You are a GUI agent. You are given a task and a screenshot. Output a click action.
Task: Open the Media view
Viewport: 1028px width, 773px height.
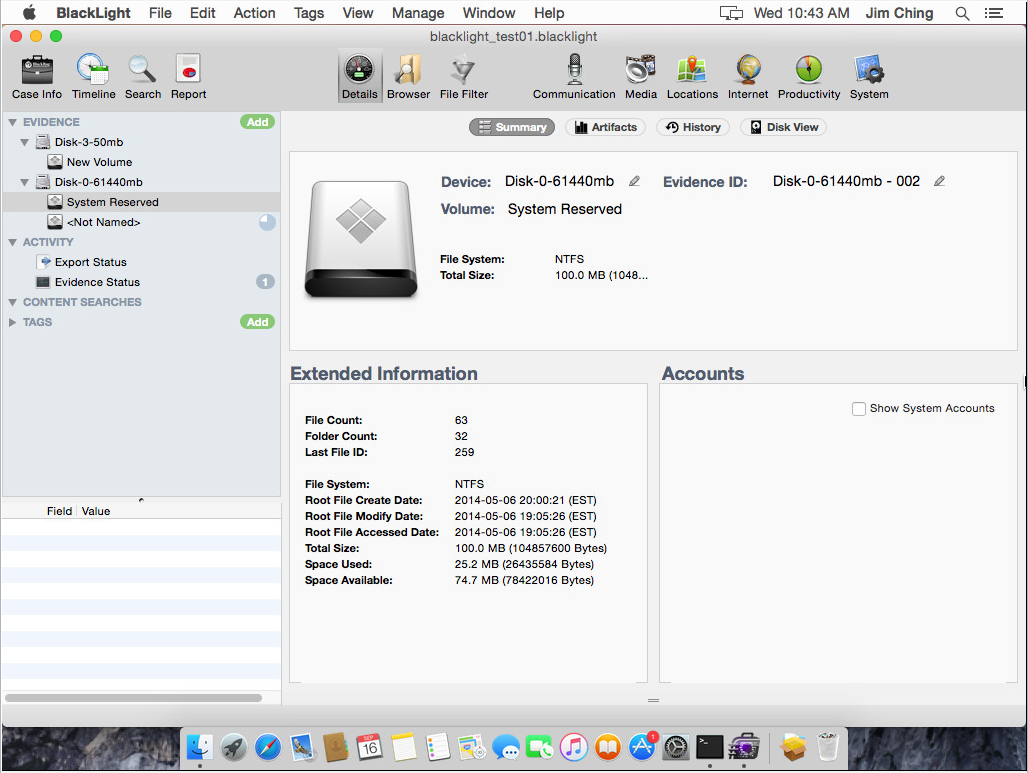(641, 77)
